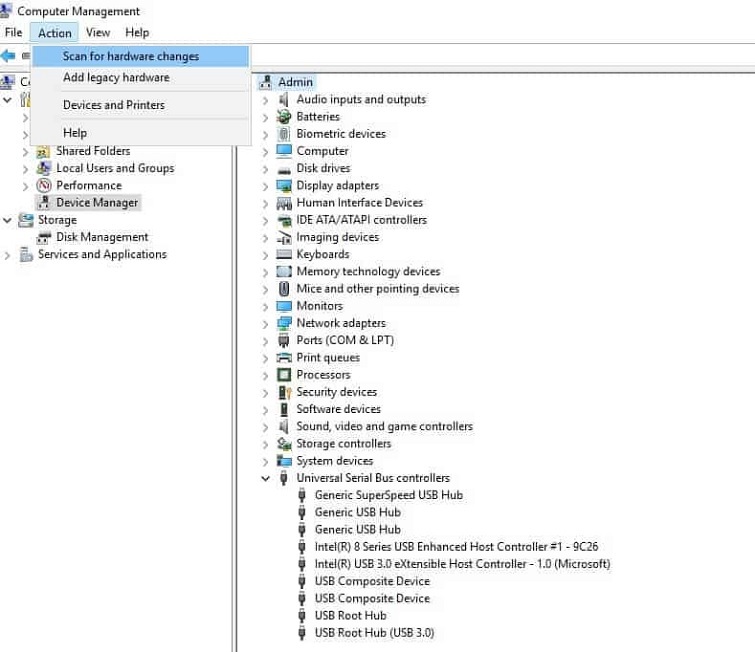Select Generic SuperSpeed USB Hub
The width and height of the screenshot is (755, 652).
pyautogui.click(x=389, y=496)
